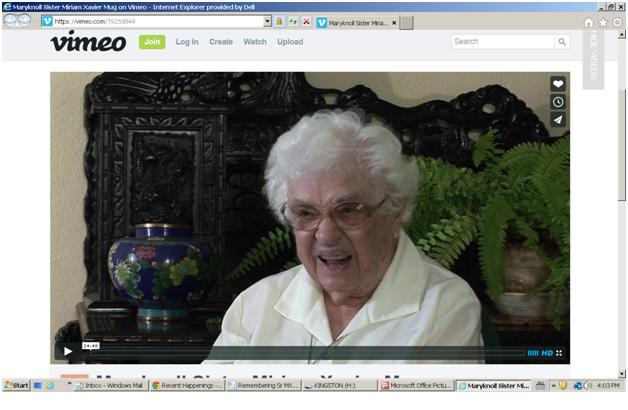Click page scrollbar up arrow
628x410 pixels.
[x=622, y=35]
